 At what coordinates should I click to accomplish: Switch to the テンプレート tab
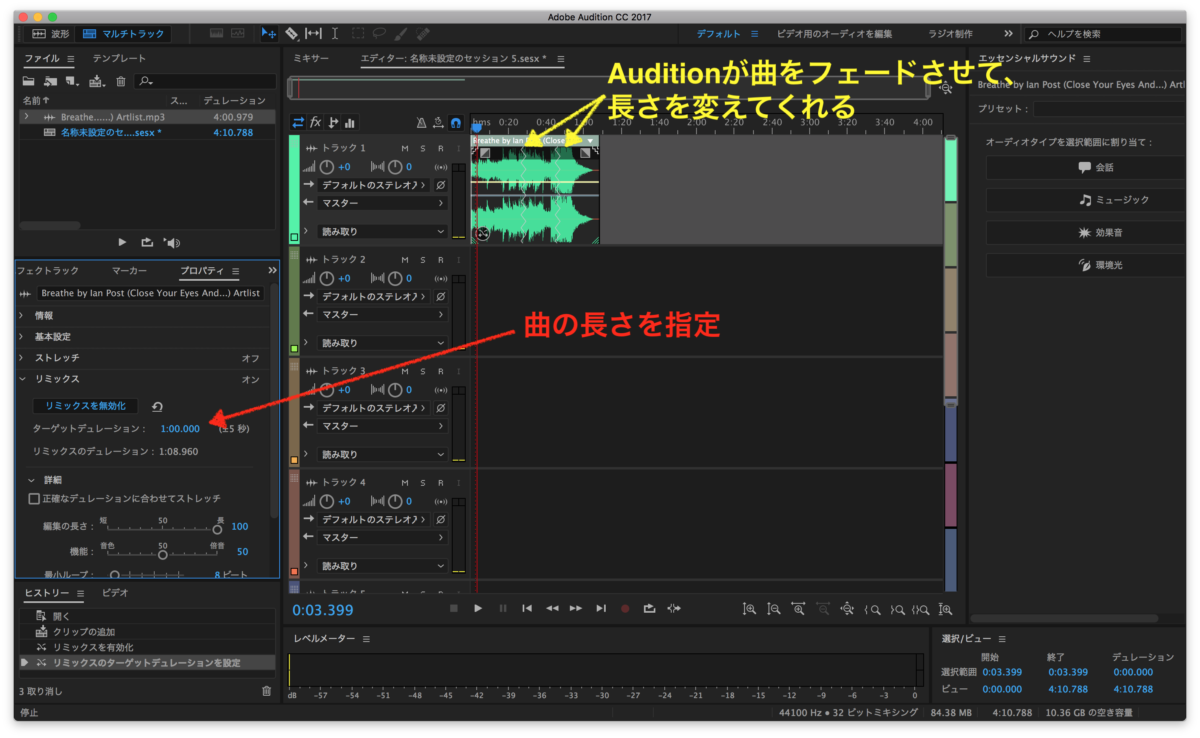coord(119,59)
